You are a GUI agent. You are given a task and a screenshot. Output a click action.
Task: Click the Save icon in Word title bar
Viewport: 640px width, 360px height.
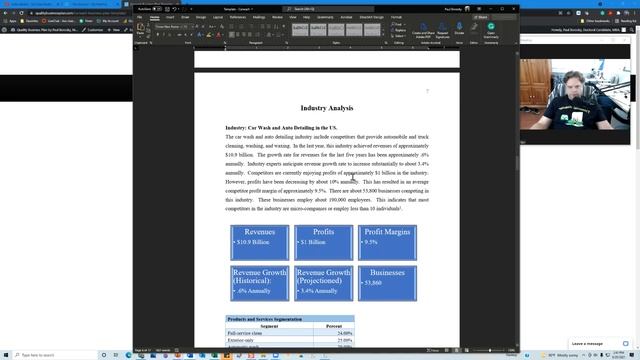167,9
